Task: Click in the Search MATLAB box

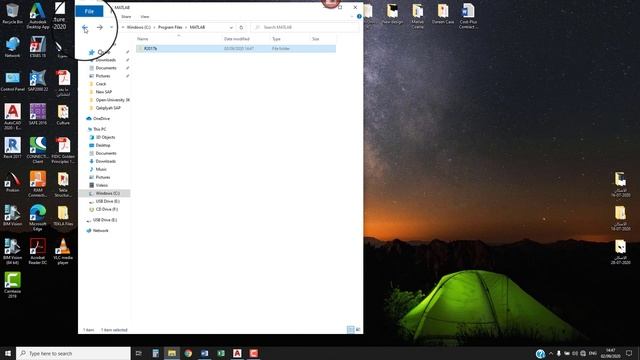Action: pos(306,27)
